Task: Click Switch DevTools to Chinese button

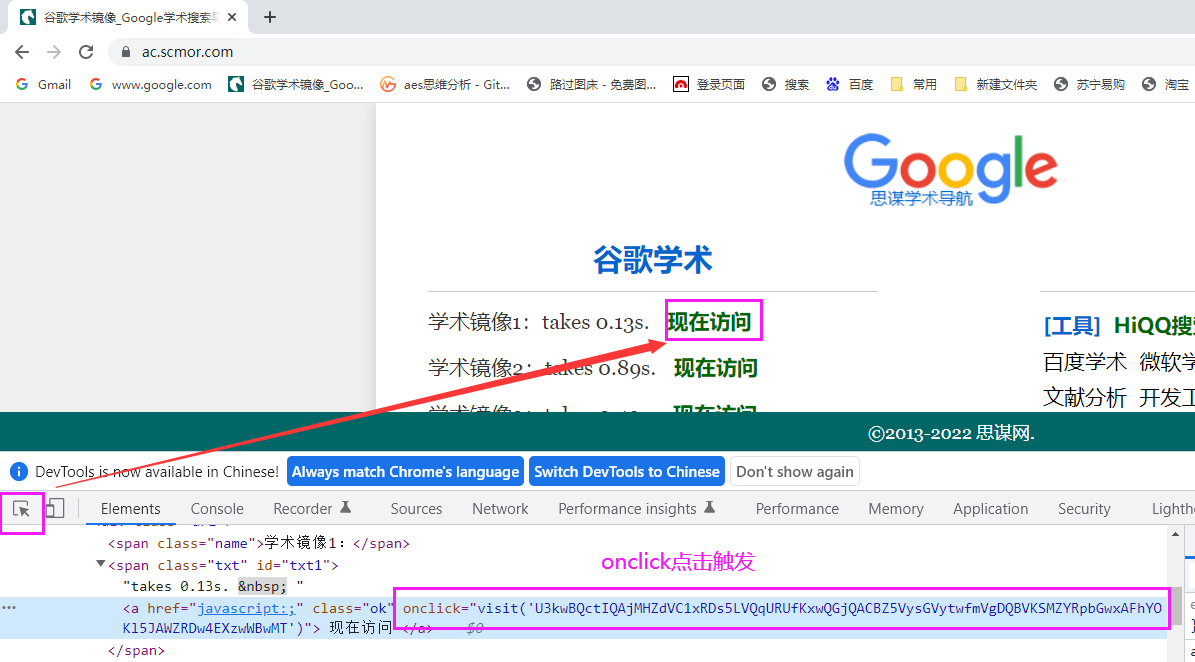Action: 626,472
